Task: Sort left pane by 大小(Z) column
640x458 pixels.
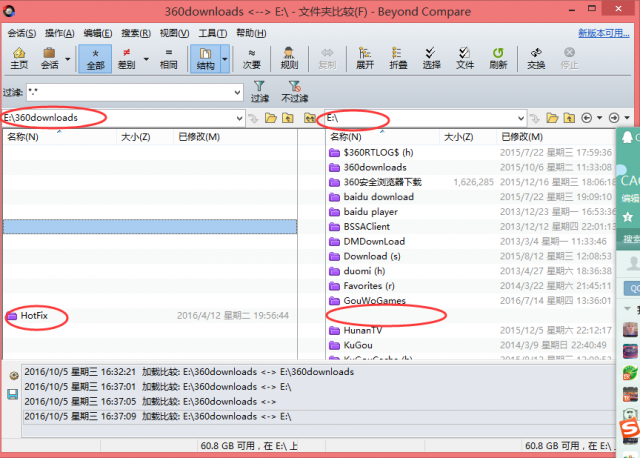Action: point(145,137)
